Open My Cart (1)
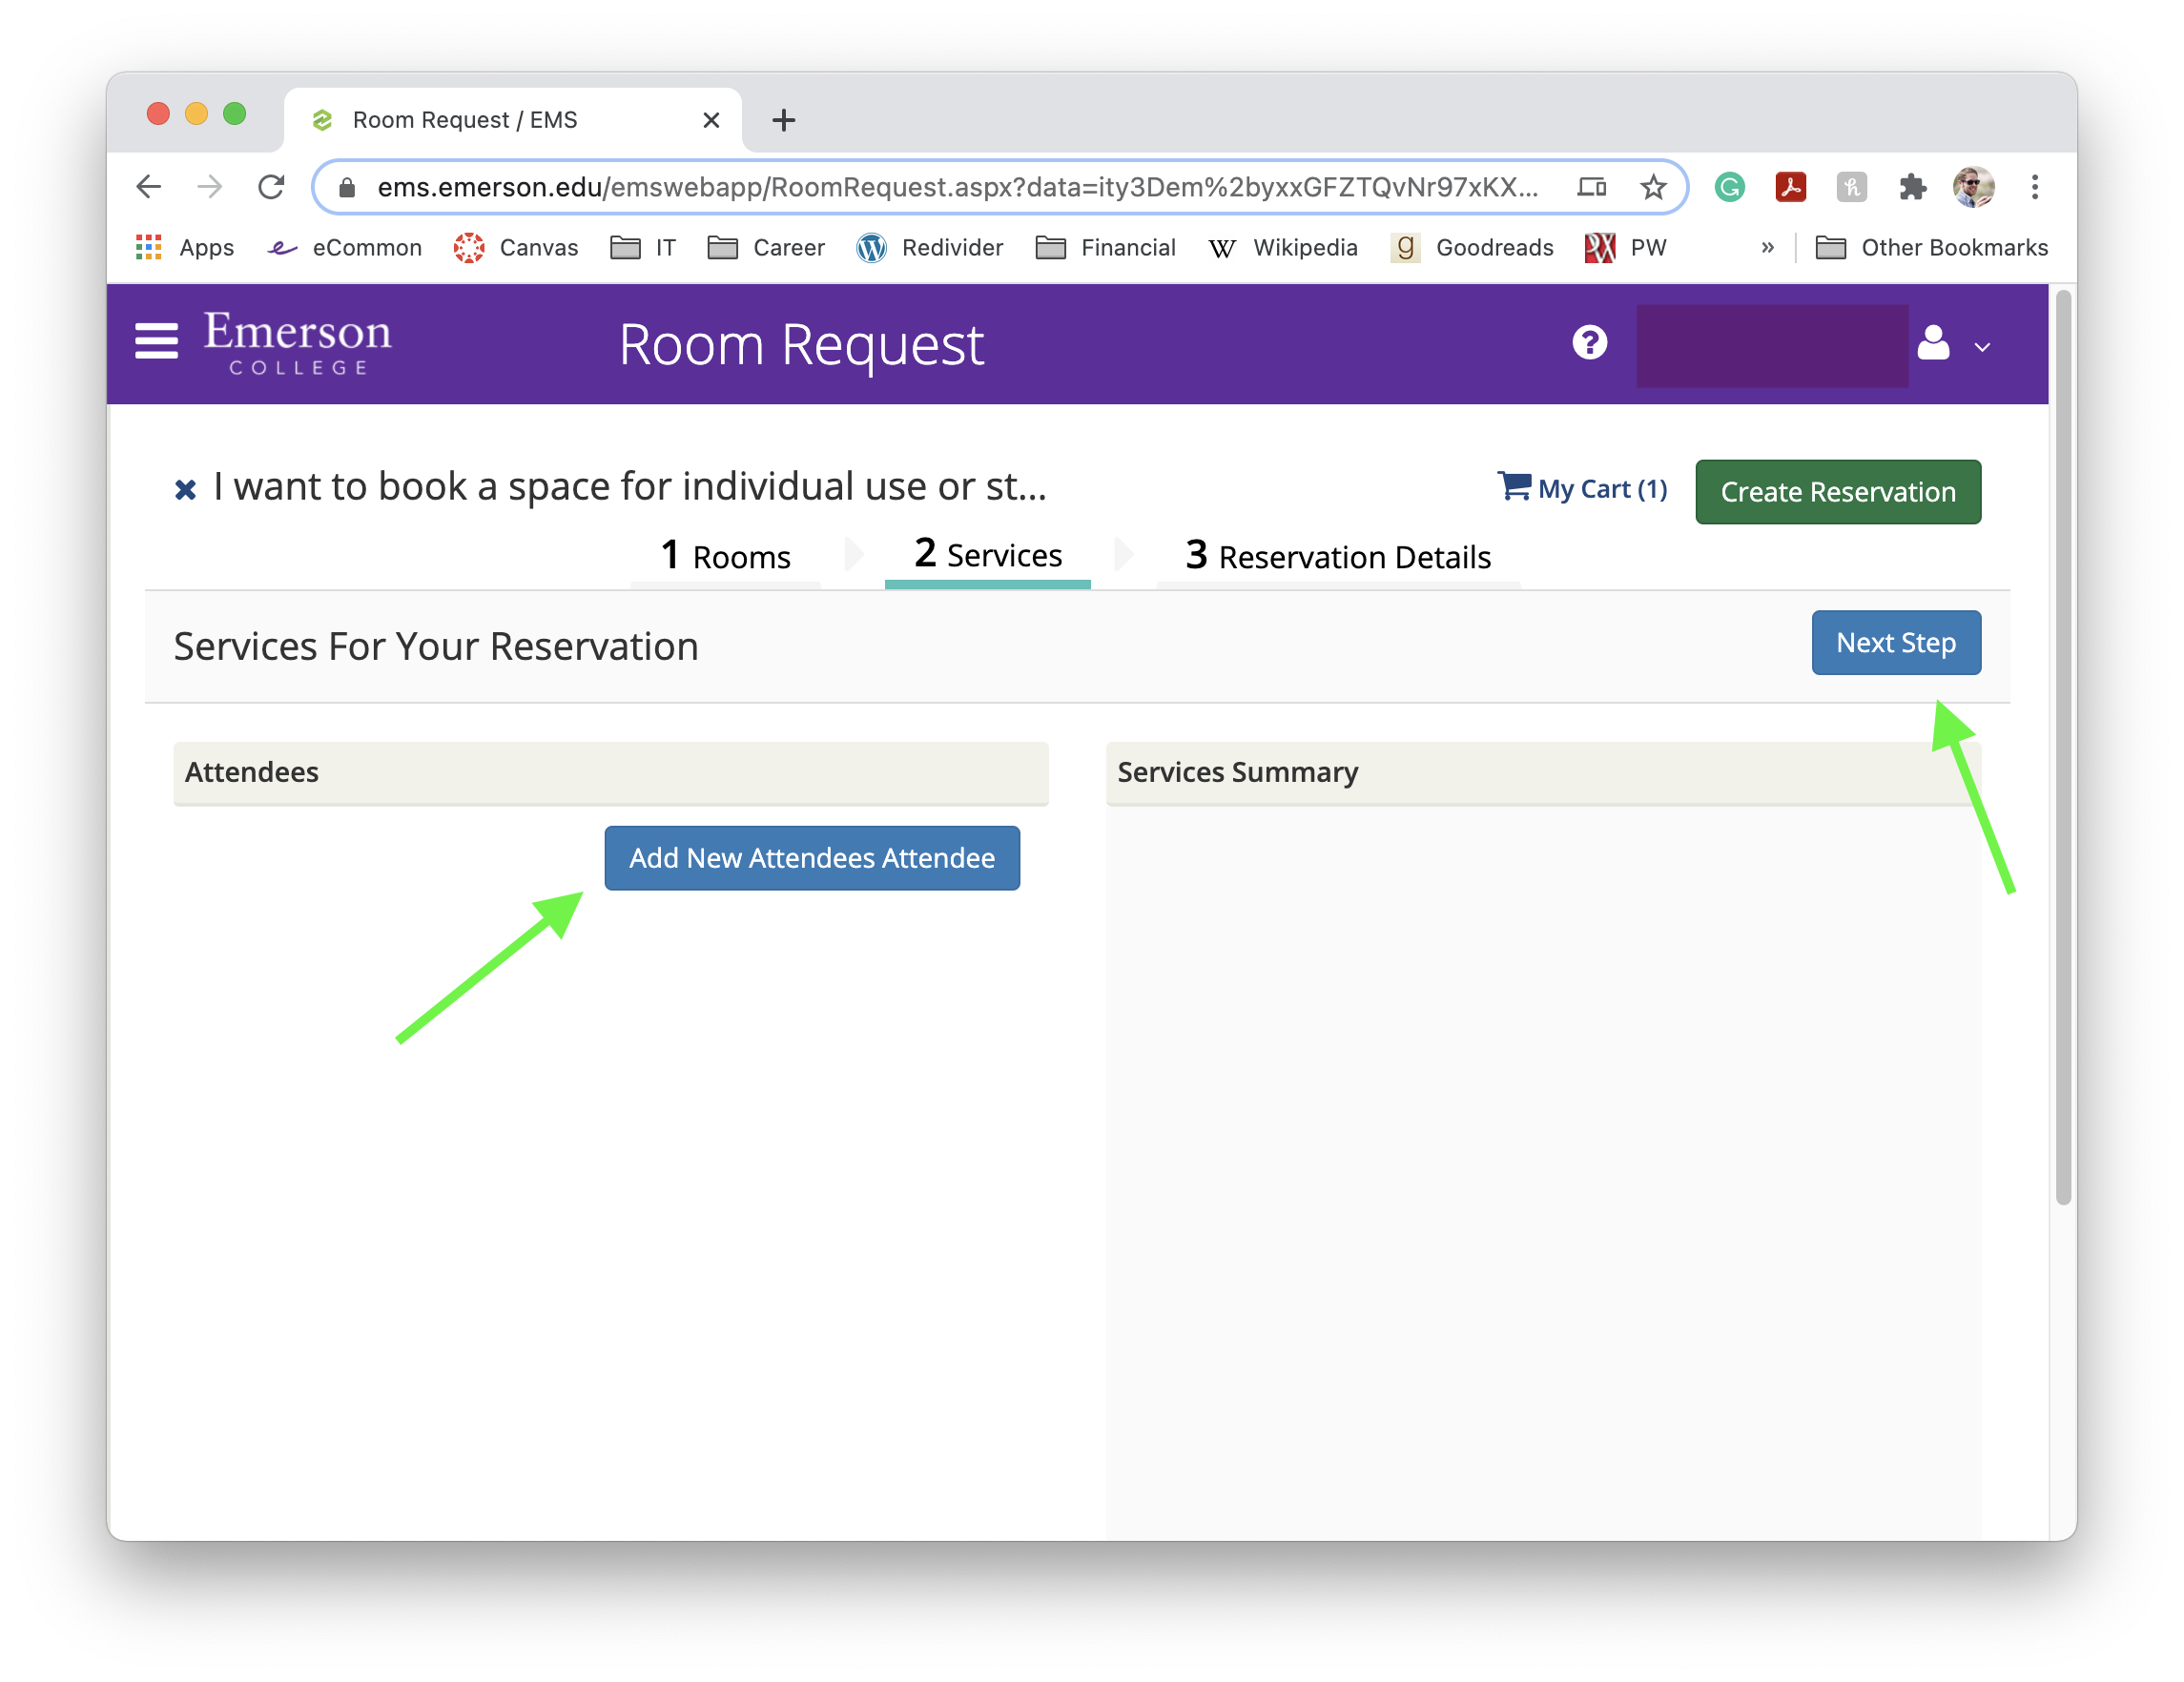Viewport: 2184px width, 1682px height. coord(1582,488)
